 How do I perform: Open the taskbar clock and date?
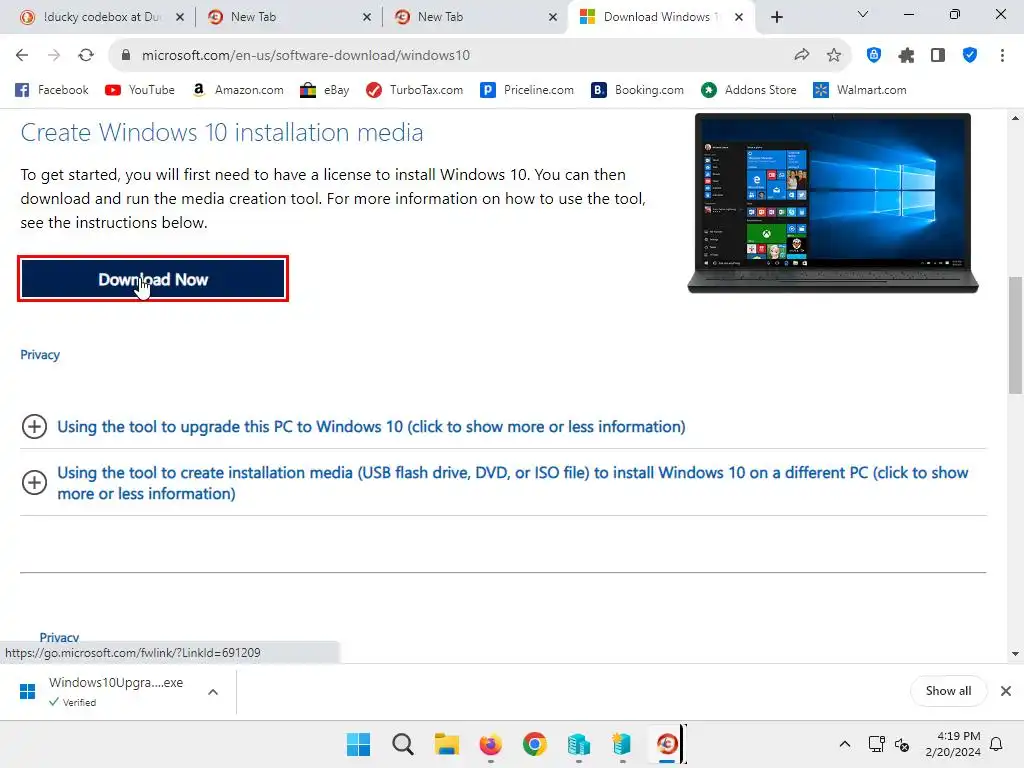click(x=953, y=744)
